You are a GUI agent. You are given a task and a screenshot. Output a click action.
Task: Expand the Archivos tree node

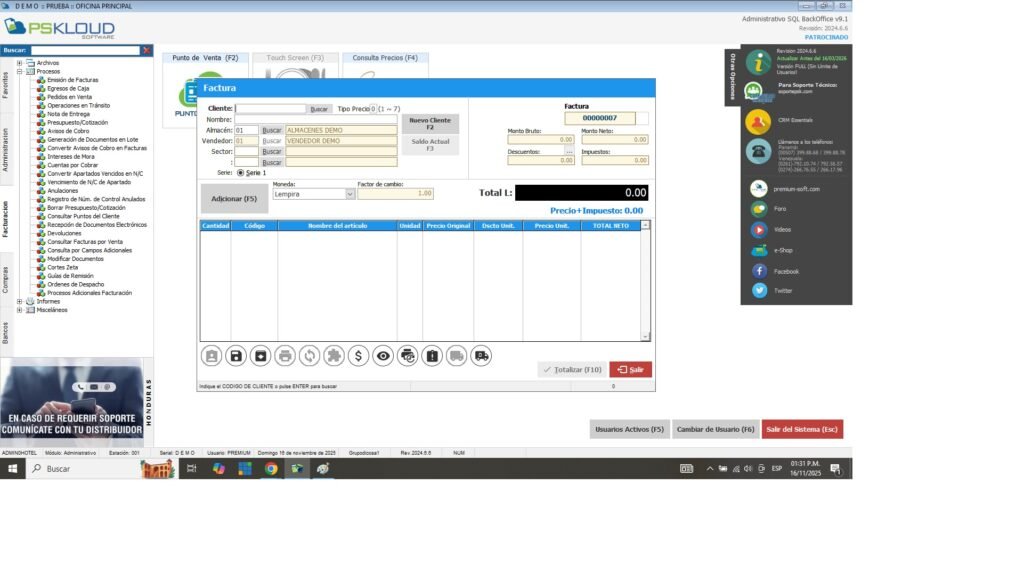pos(19,63)
